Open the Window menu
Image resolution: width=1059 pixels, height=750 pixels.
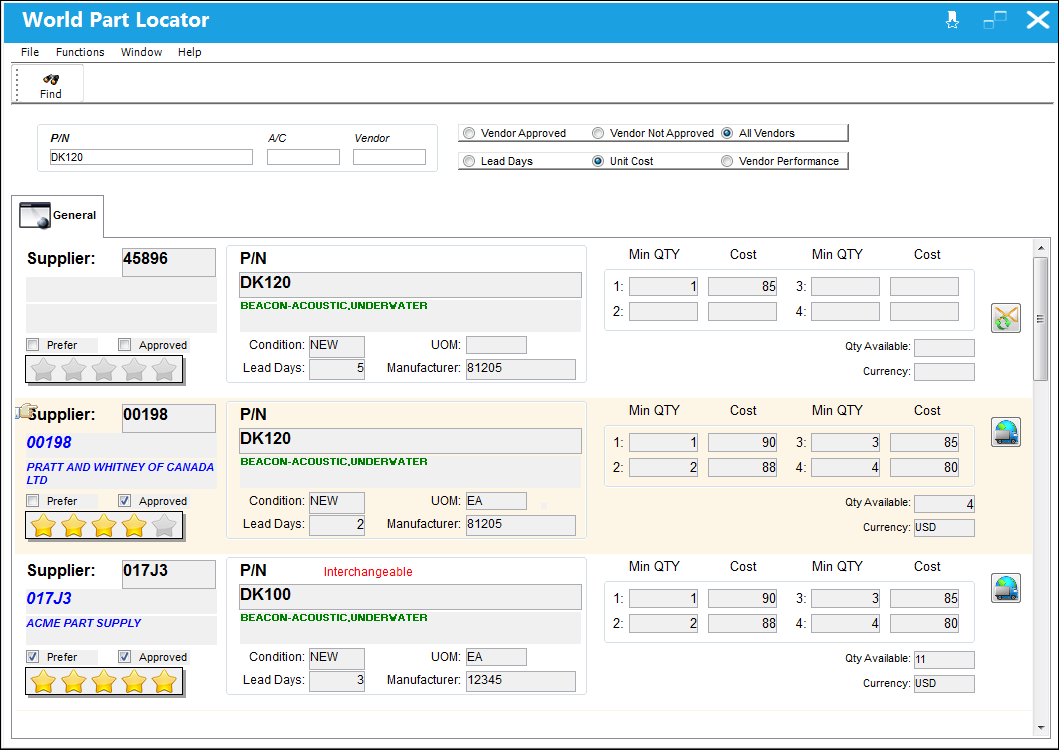coord(141,52)
